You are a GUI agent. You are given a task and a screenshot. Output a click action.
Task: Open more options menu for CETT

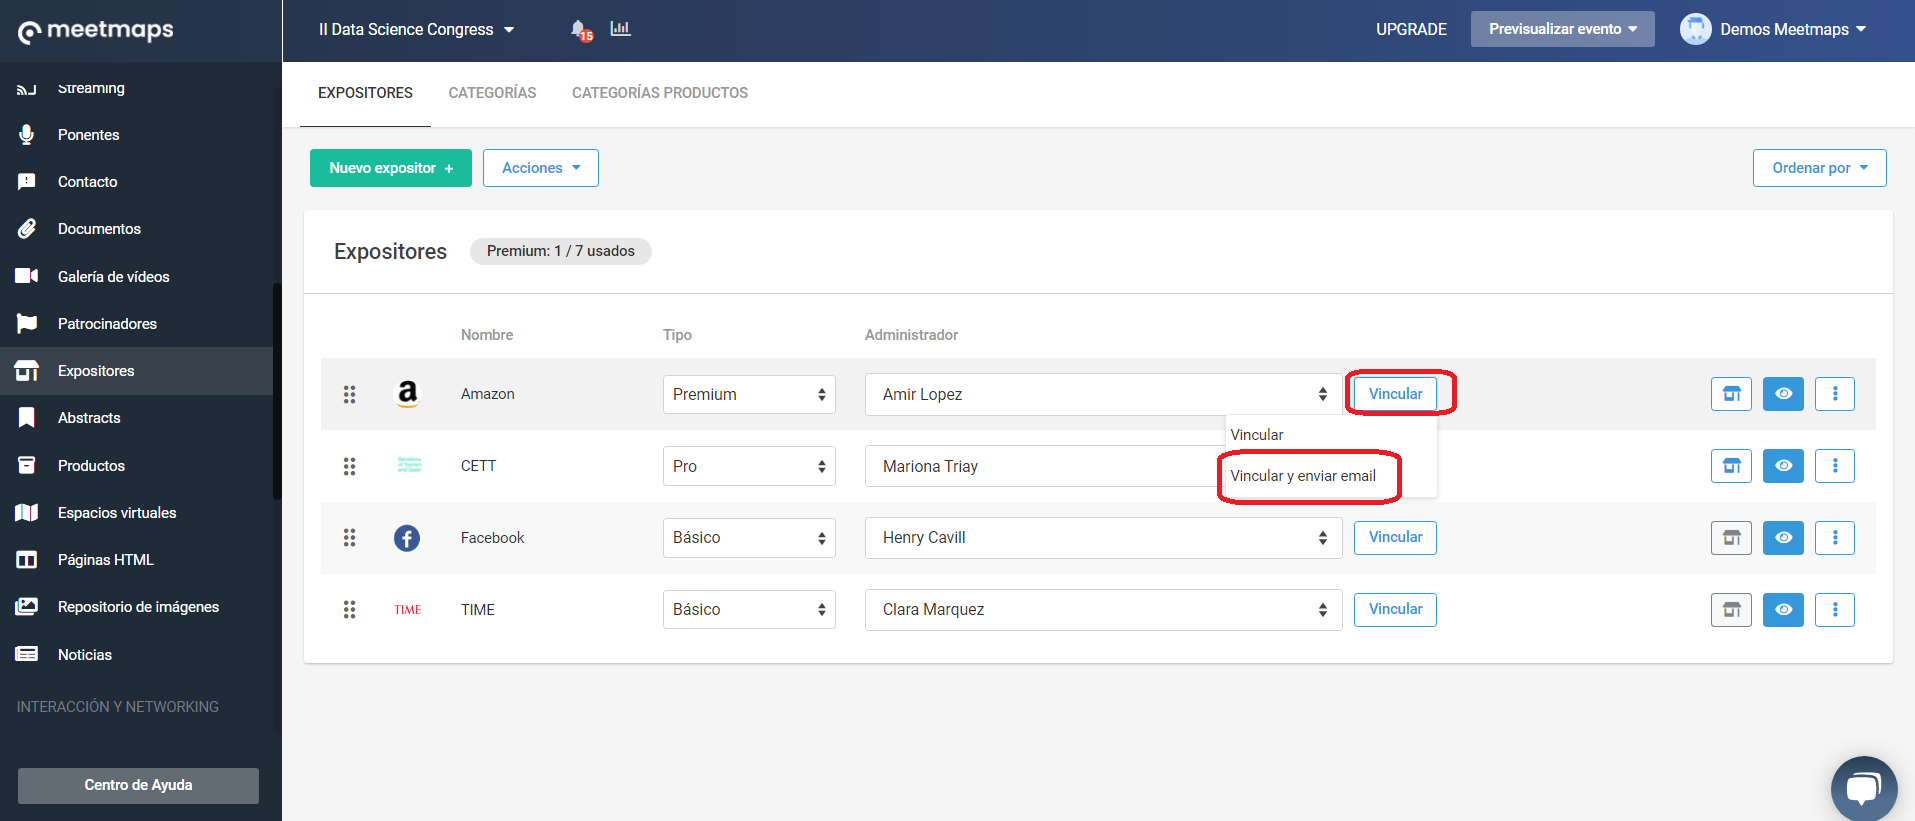[1835, 466]
